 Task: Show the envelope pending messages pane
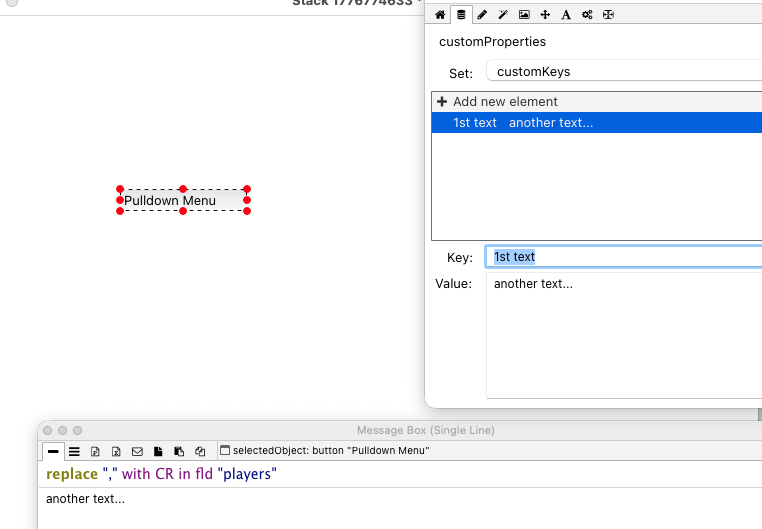[x=137, y=451]
